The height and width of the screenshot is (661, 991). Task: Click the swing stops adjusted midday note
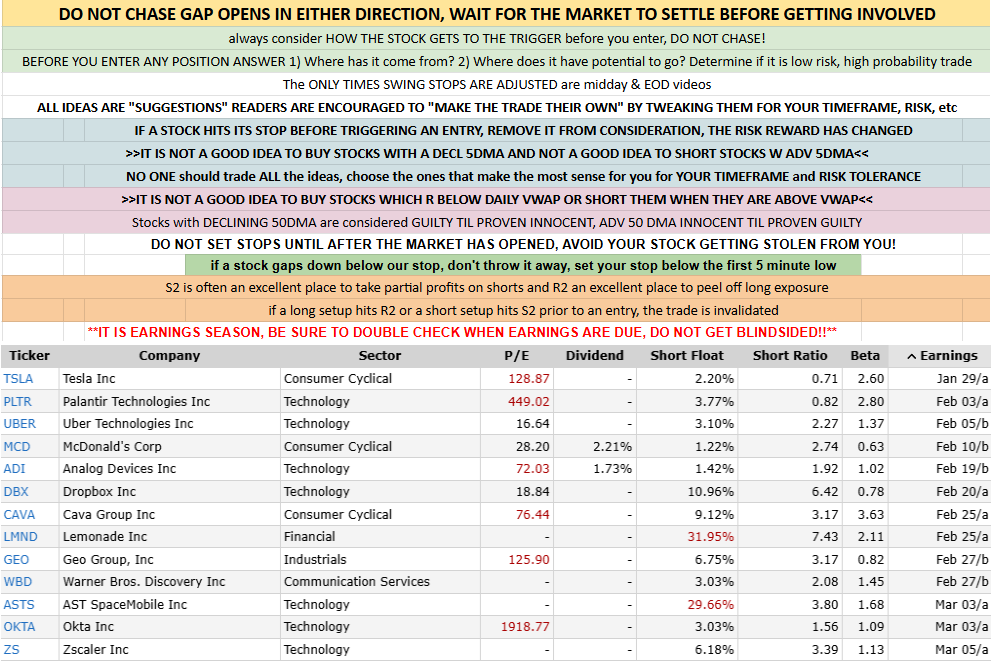pyautogui.click(x=497, y=85)
